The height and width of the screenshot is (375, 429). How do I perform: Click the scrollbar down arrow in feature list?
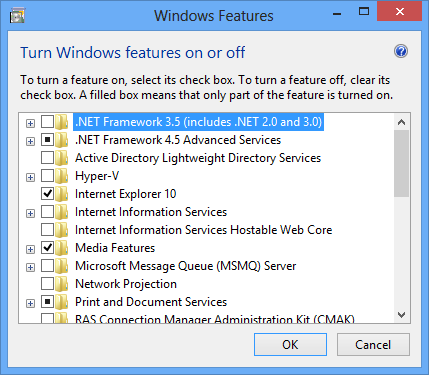402,315
